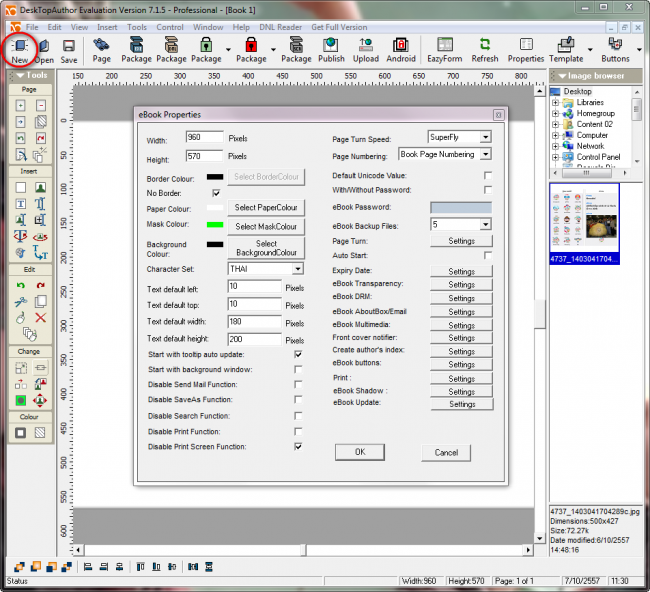Screen dimensions: 650x592
Task: Click the Refresh toolbar icon
Action: (x=485, y=46)
